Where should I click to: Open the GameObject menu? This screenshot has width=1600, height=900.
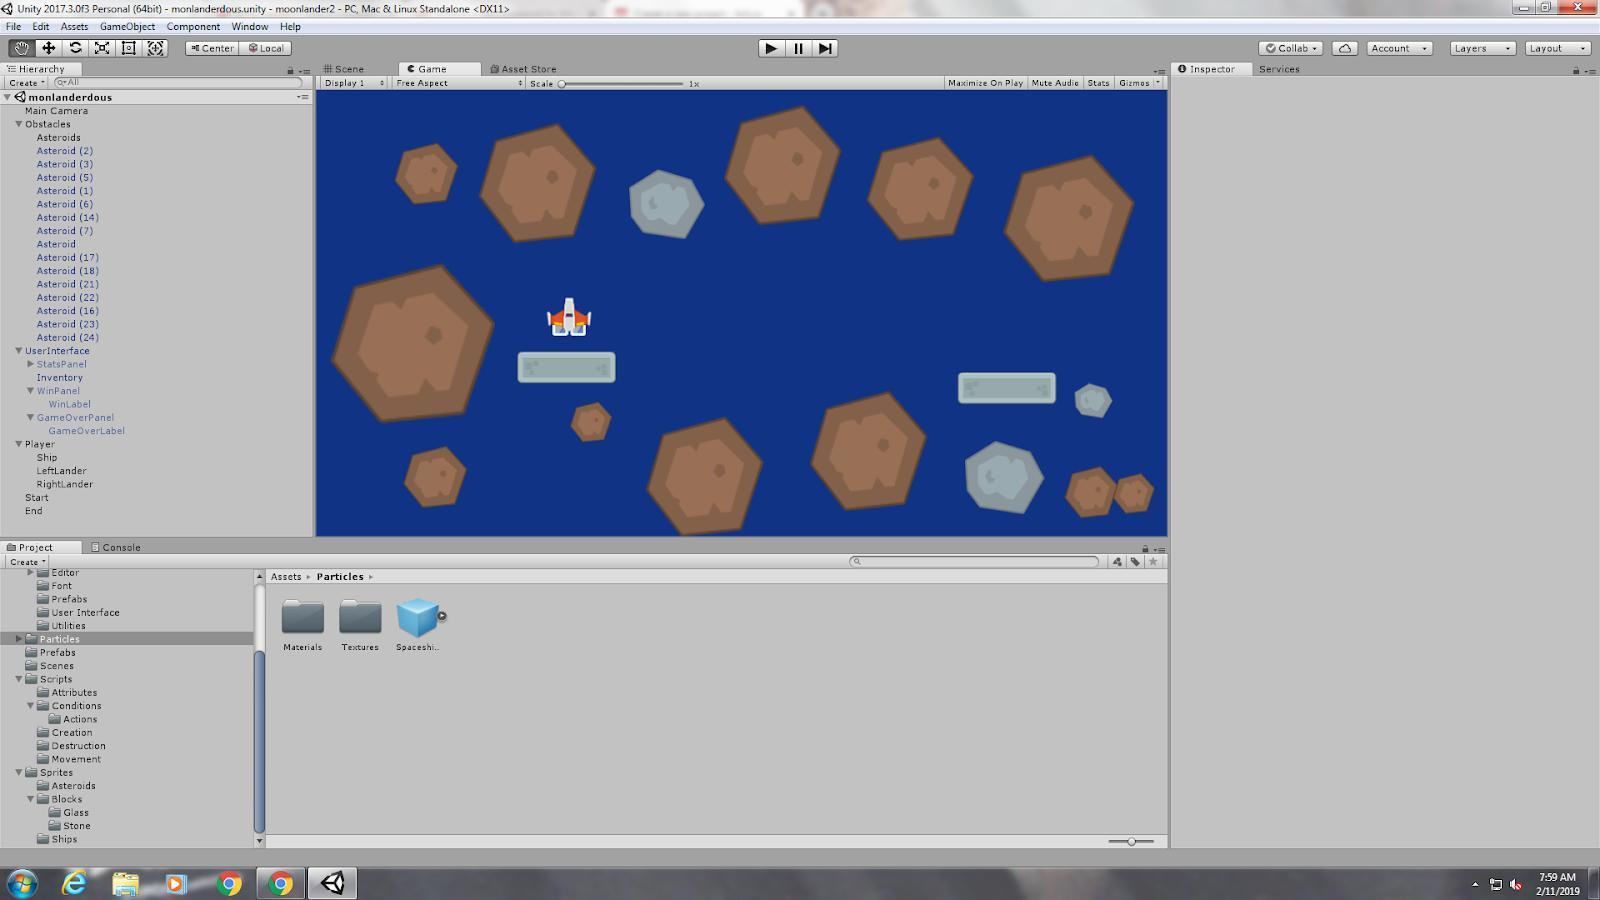click(127, 27)
